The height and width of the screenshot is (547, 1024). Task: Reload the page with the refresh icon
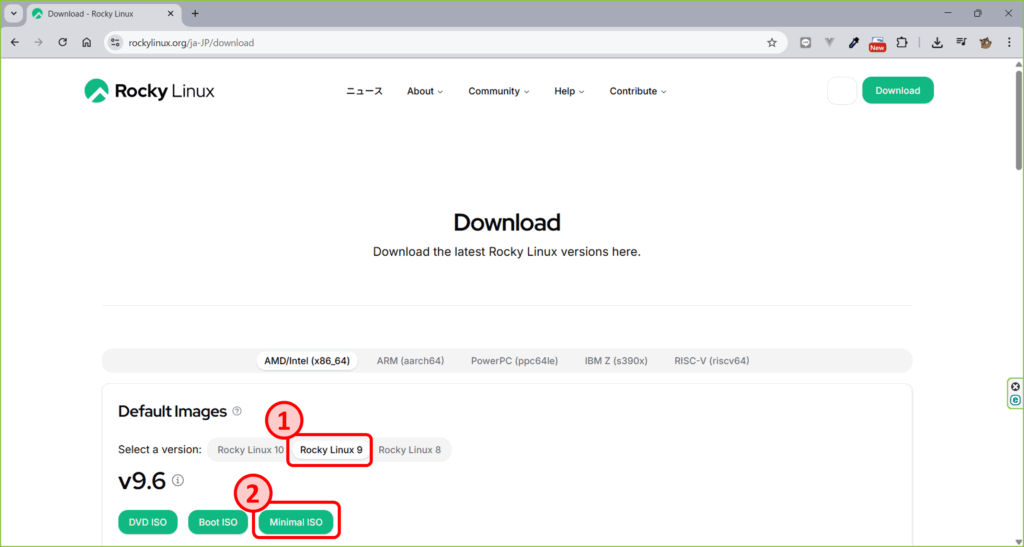click(63, 42)
